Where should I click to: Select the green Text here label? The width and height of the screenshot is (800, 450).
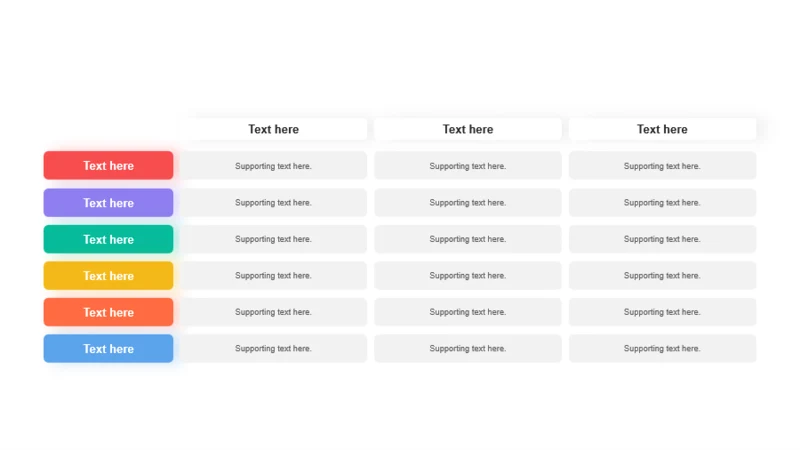(108, 239)
